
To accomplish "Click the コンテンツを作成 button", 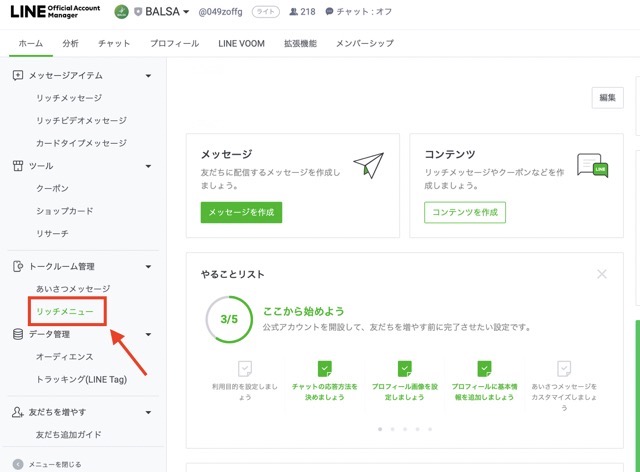I will coord(465,212).
